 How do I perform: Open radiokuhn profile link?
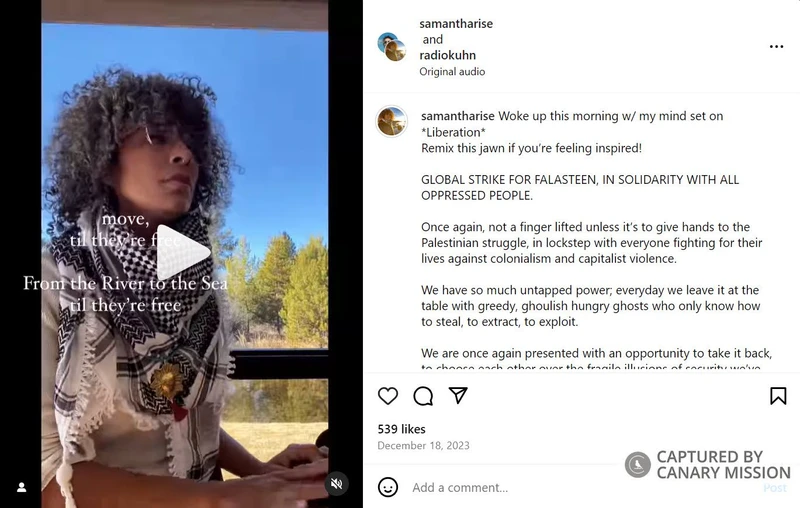447,55
